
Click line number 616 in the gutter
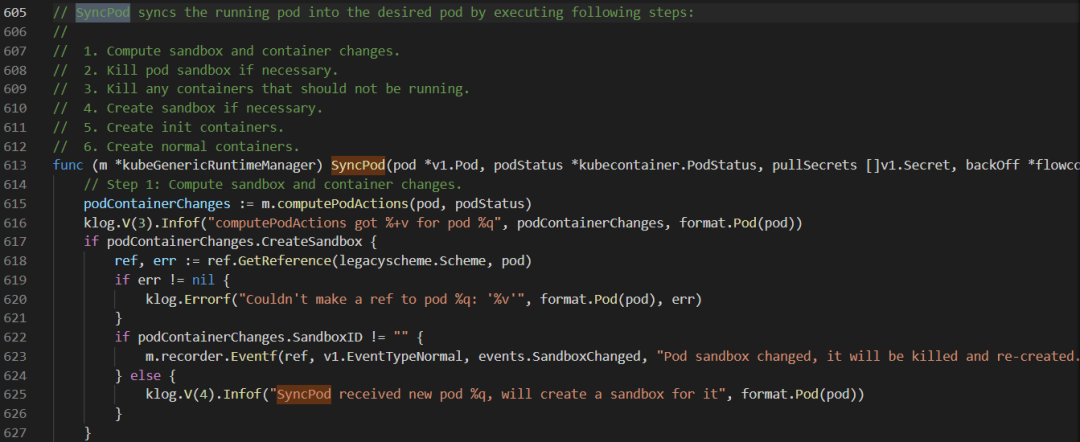[x=14, y=223]
